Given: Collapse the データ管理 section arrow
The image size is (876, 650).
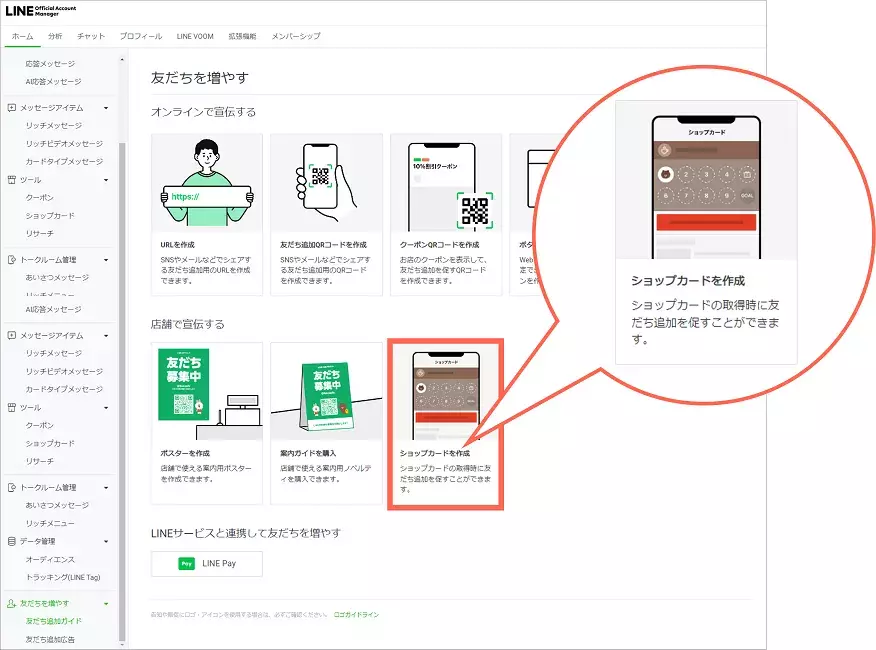Looking at the screenshot, I should click(x=106, y=541).
